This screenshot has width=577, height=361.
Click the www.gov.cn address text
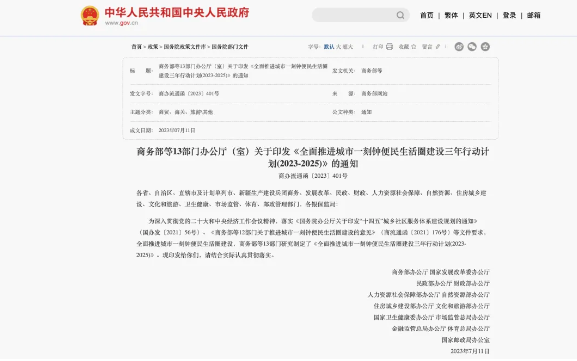tap(121, 23)
